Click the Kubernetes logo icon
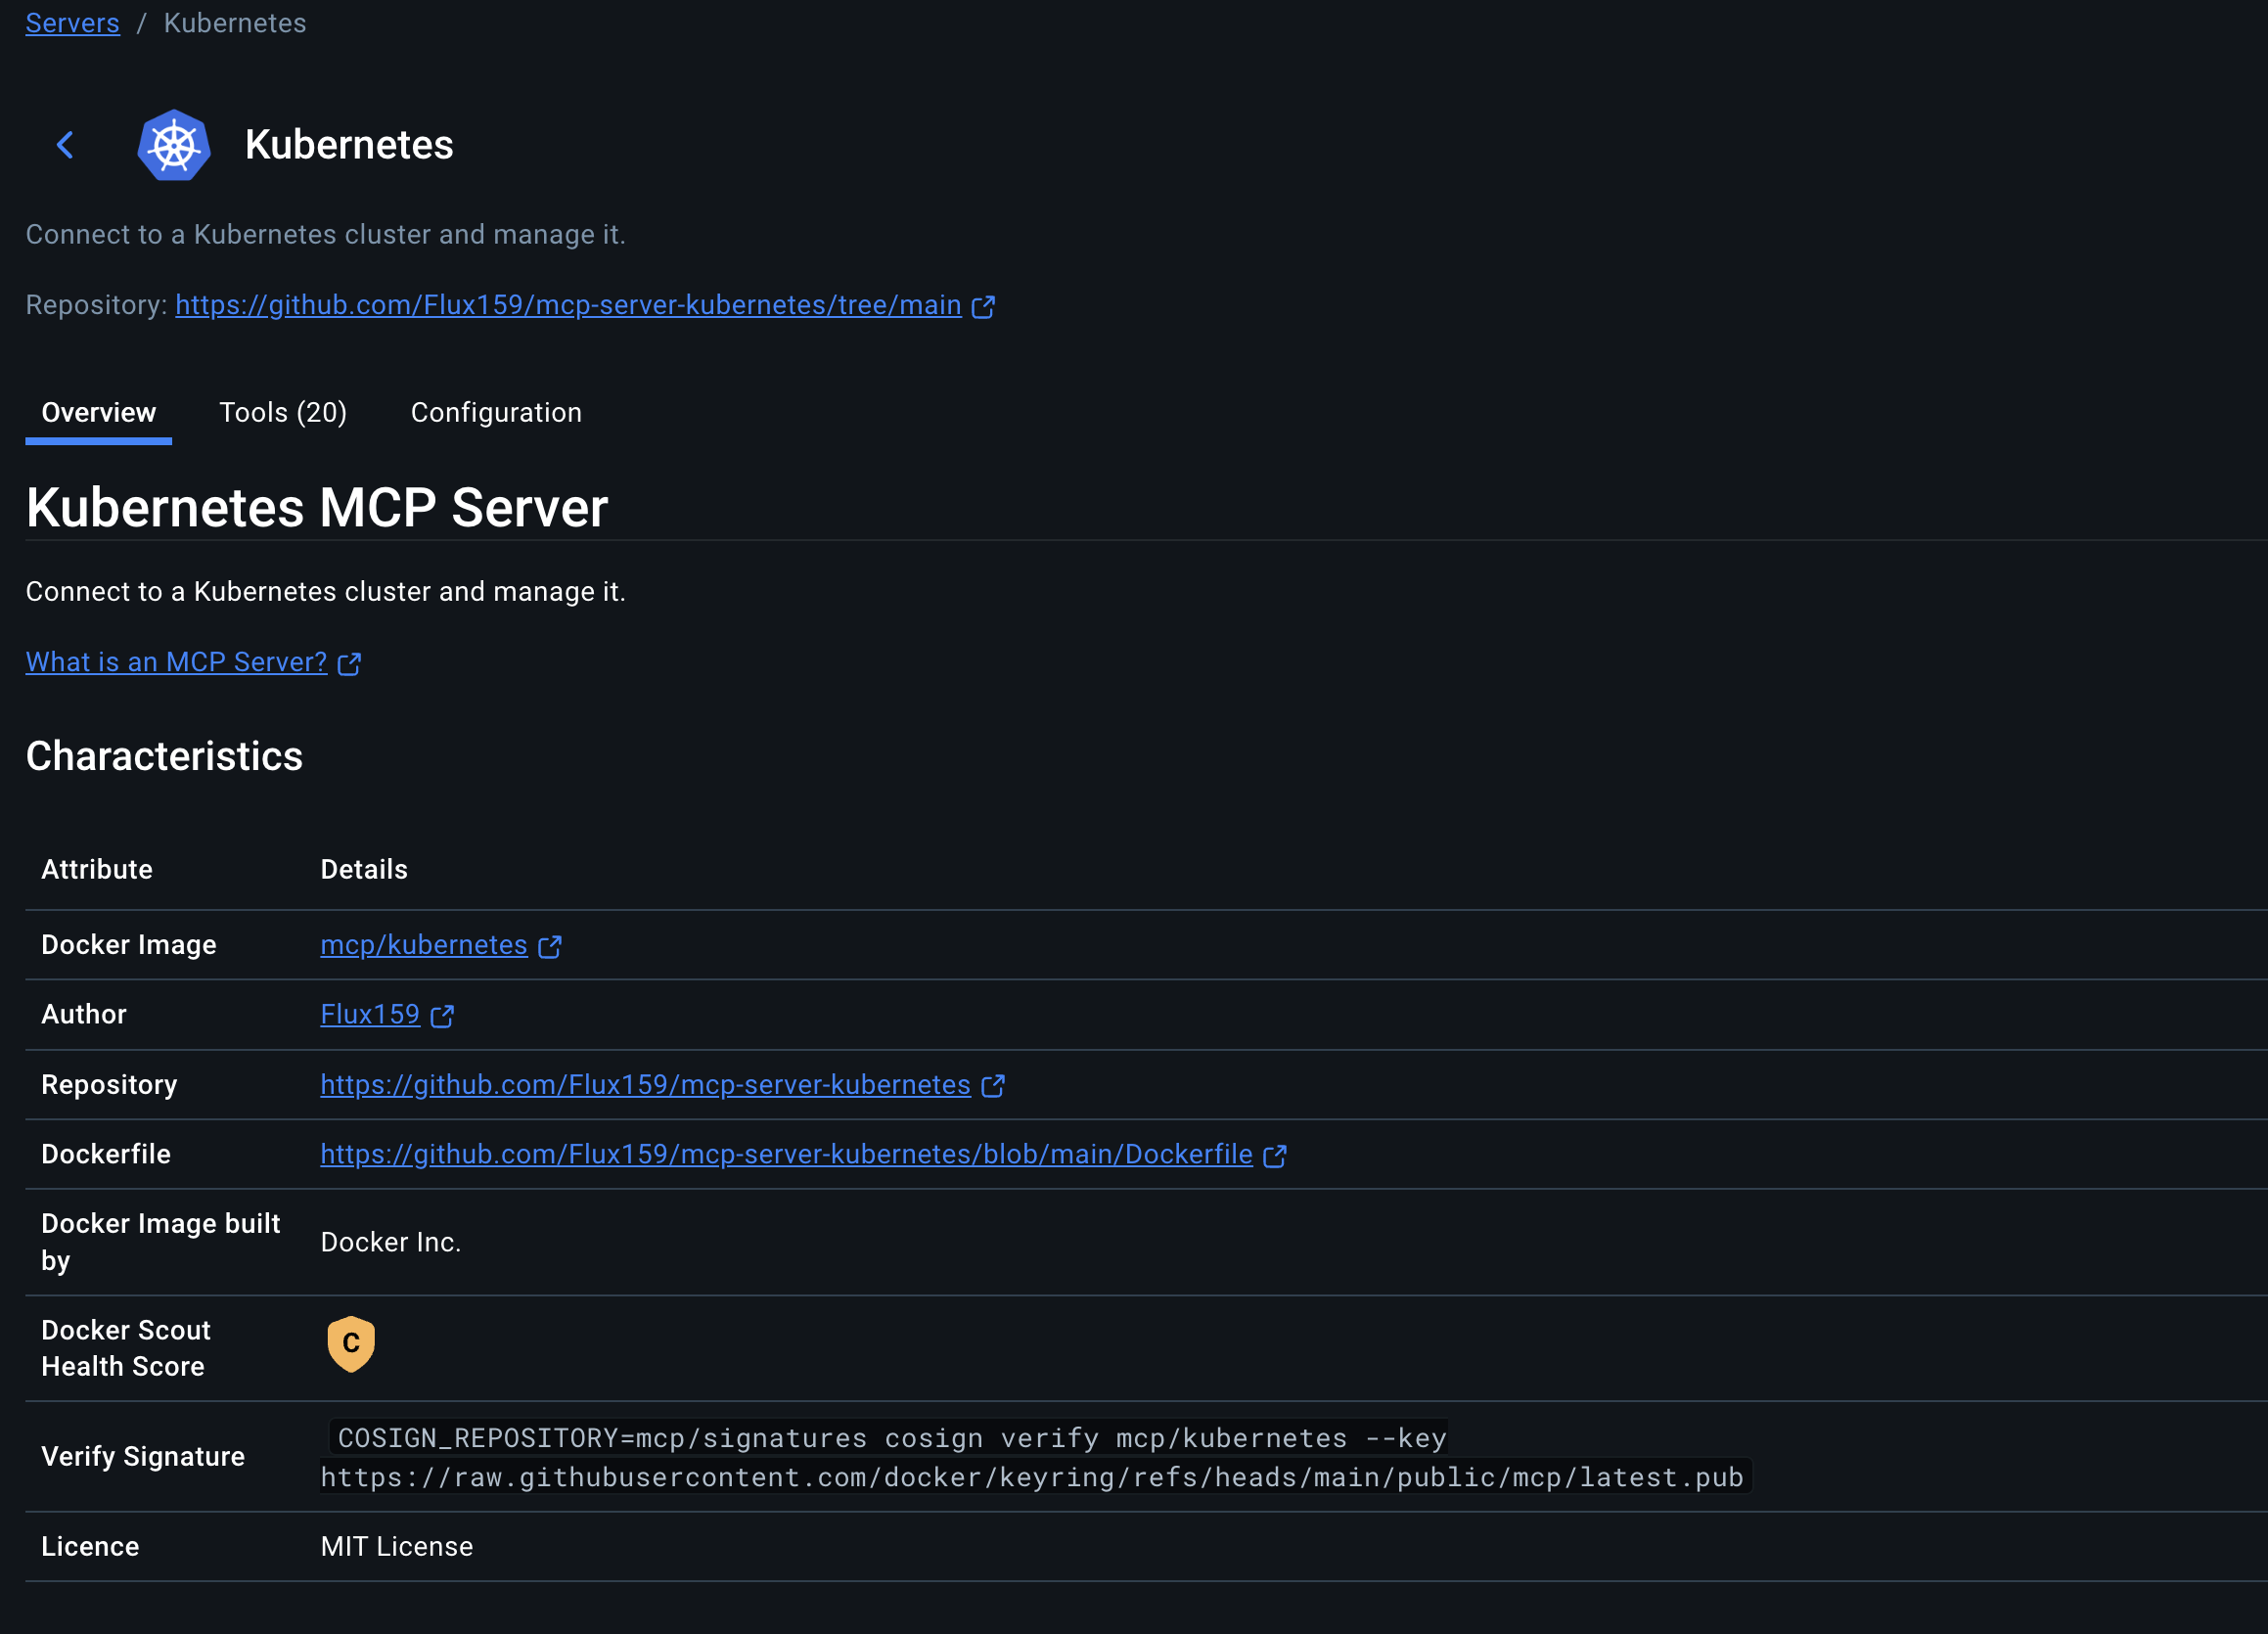2268x1634 pixels. pyautogui.click(x=175, y=145)
